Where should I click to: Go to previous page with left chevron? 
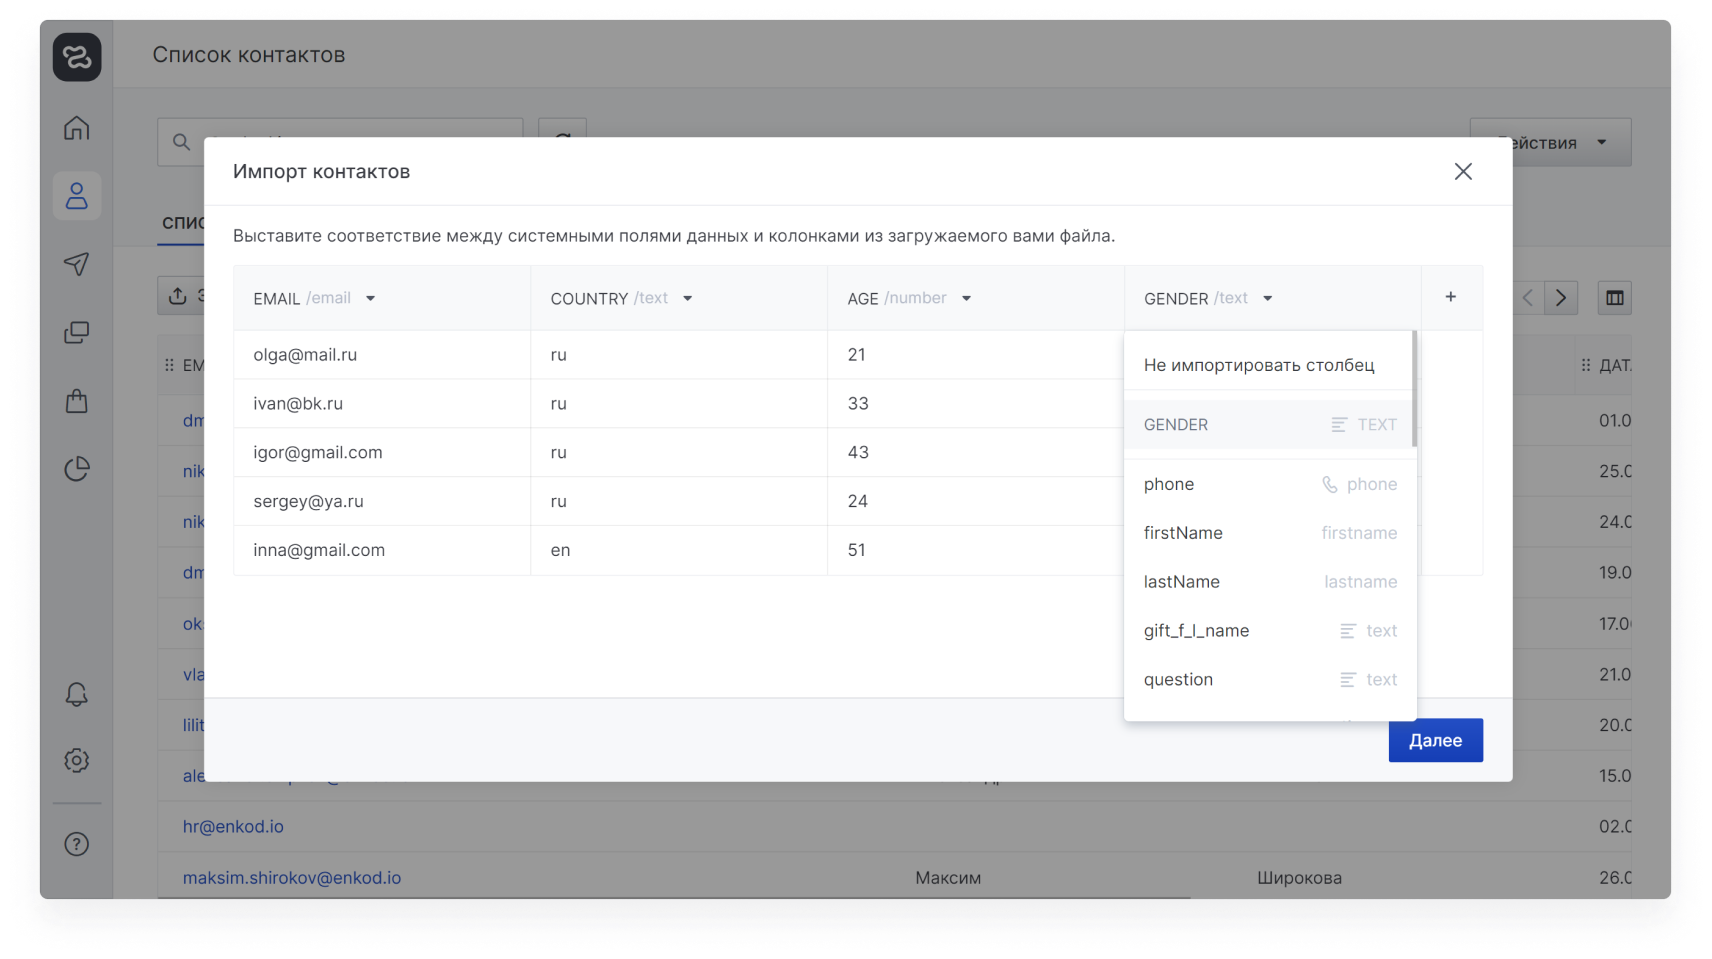coord(1527,298)
